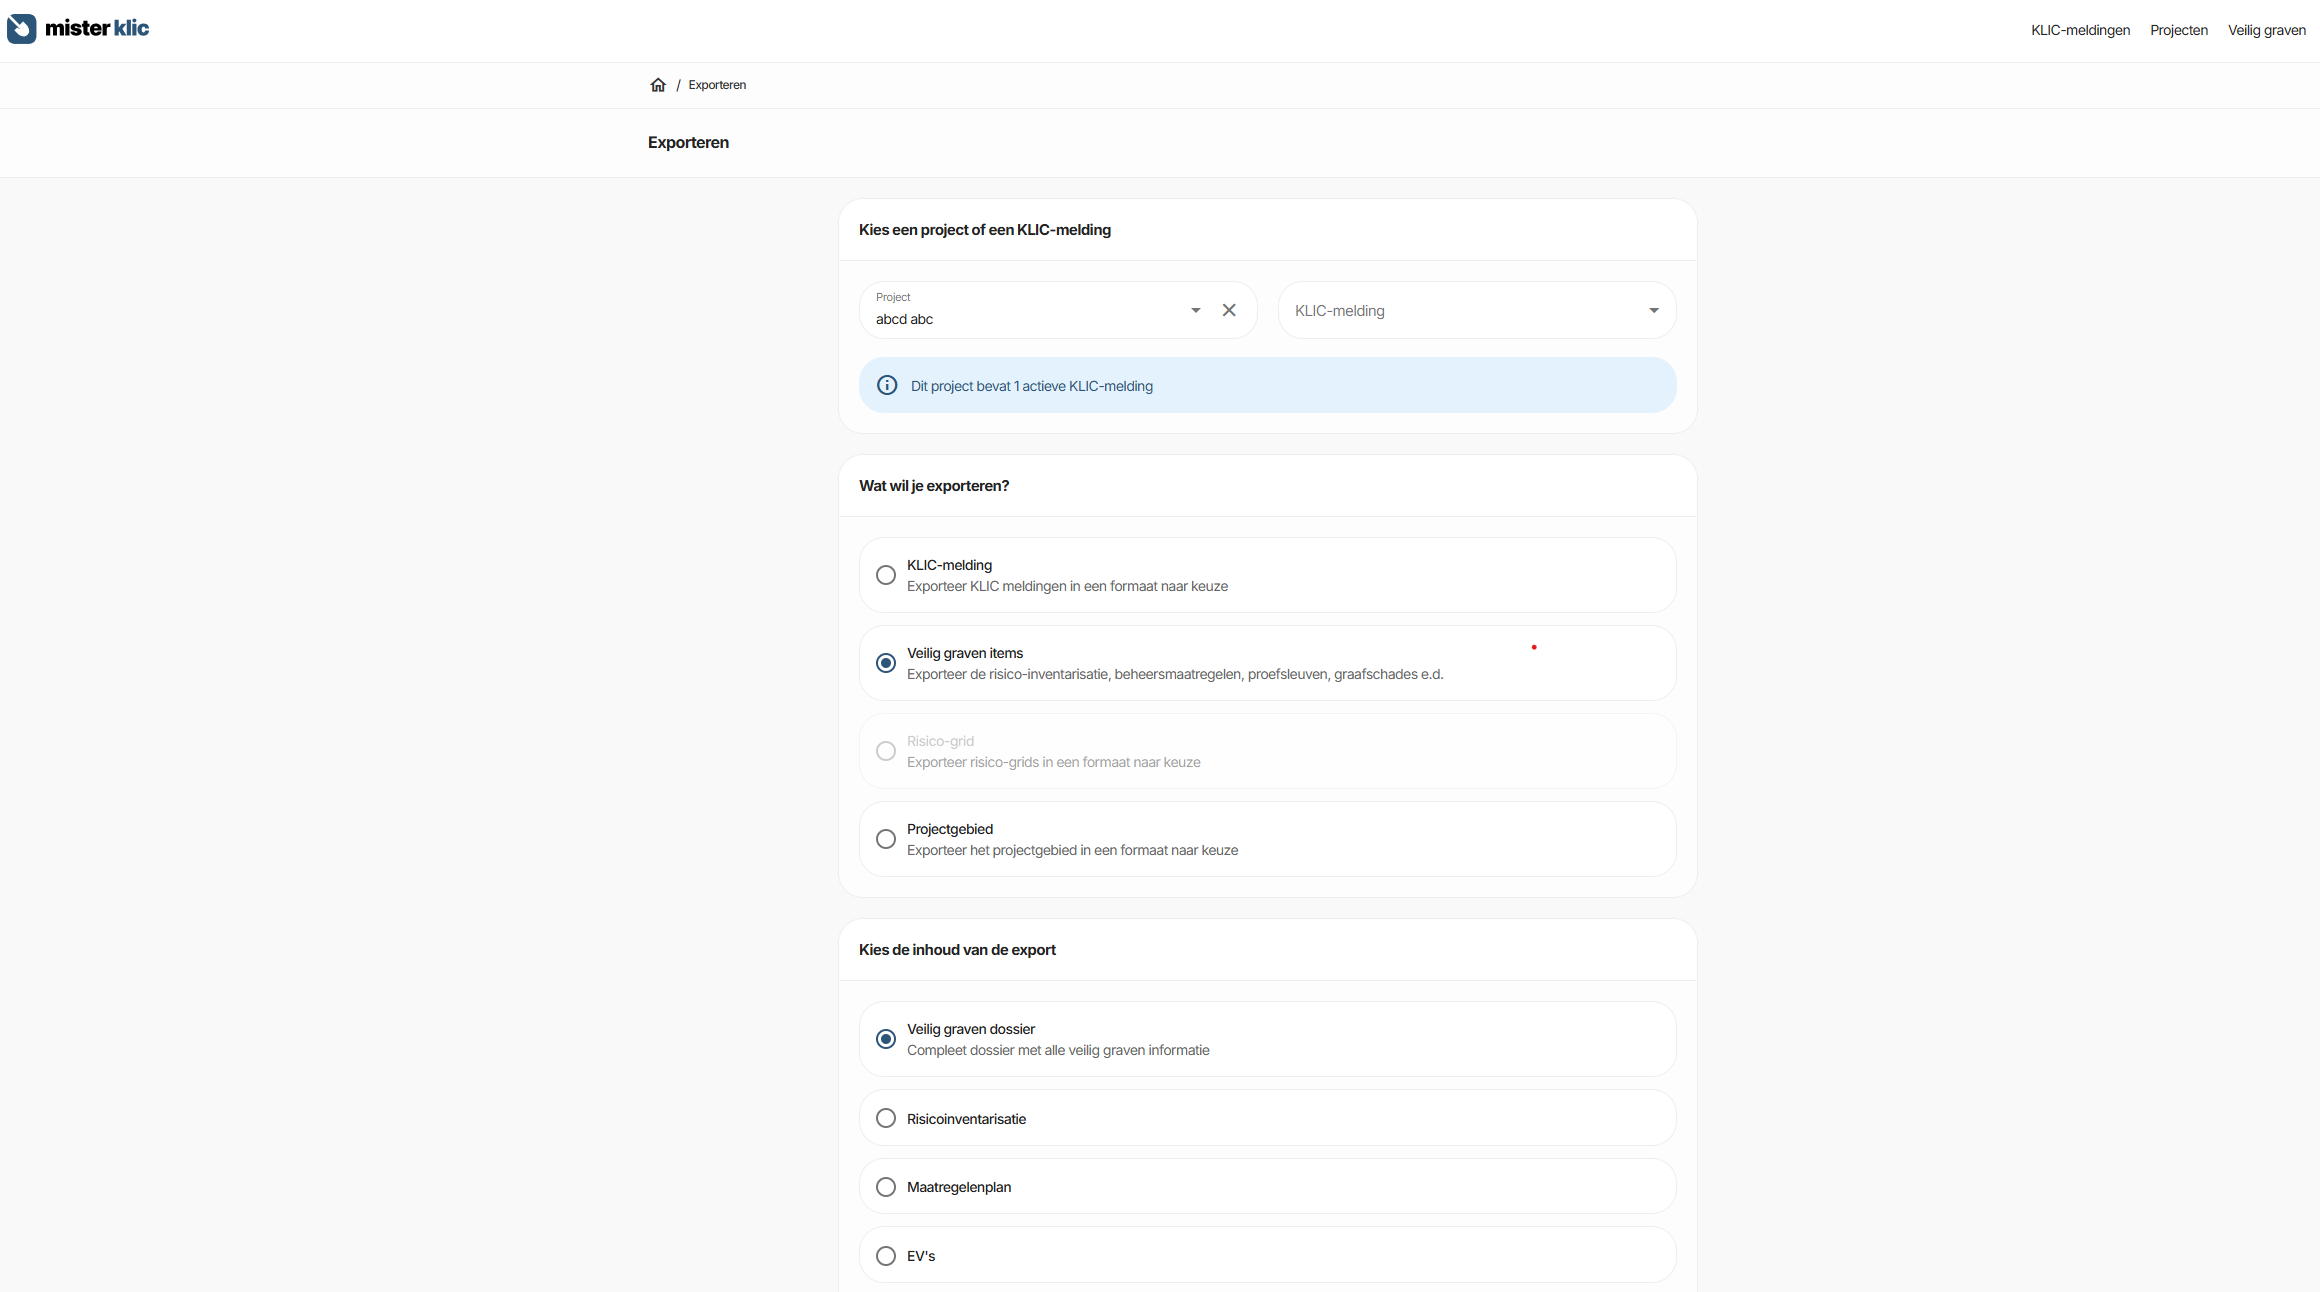The width and height of the screenshot is (2320, 1292).
Task: Click the mister klic logo icon
Action: 22,29
